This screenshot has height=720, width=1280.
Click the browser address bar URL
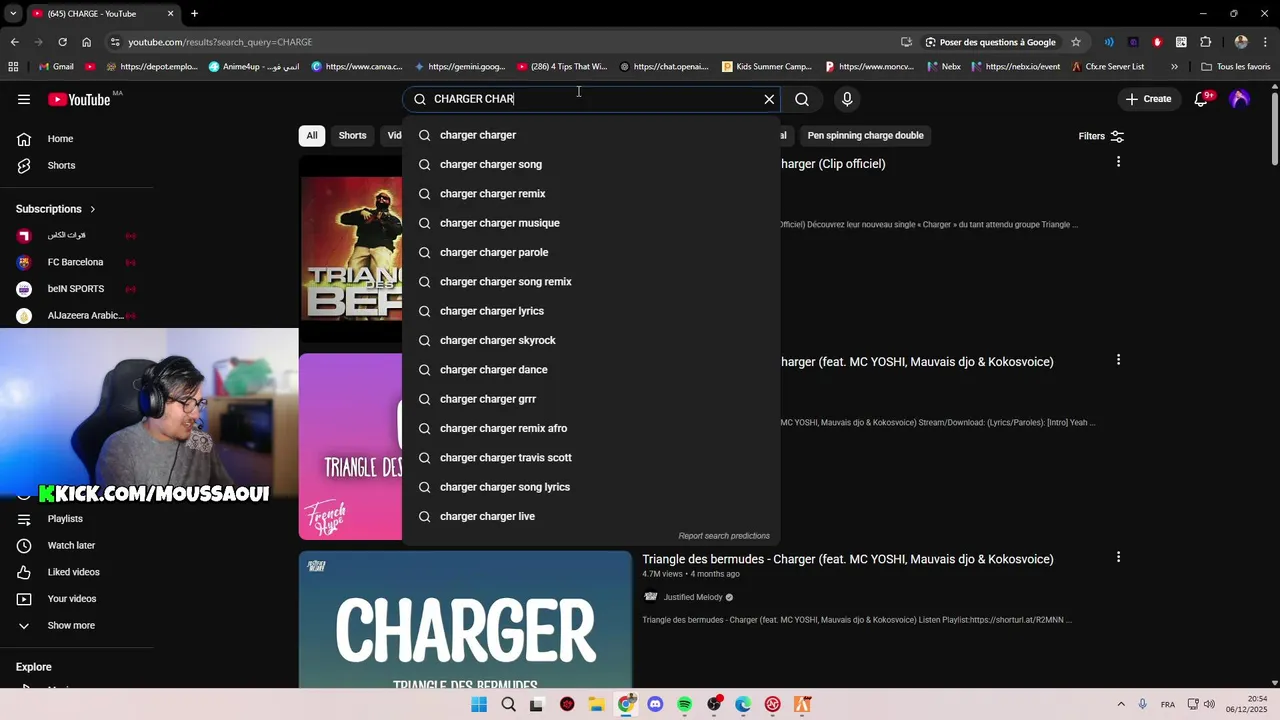220,42
